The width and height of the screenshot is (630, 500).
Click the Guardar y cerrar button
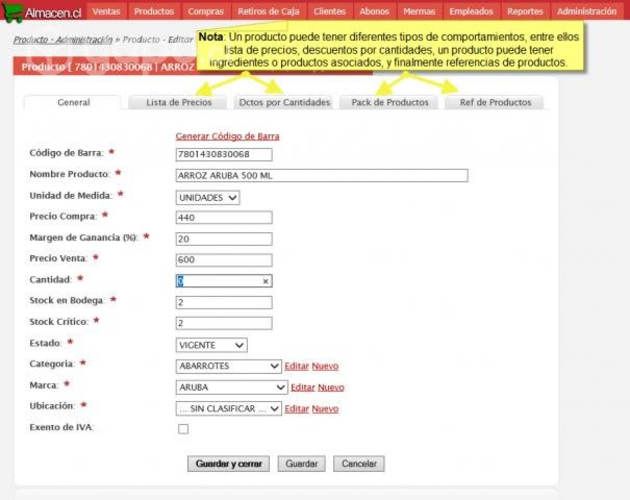pos(229,464)
